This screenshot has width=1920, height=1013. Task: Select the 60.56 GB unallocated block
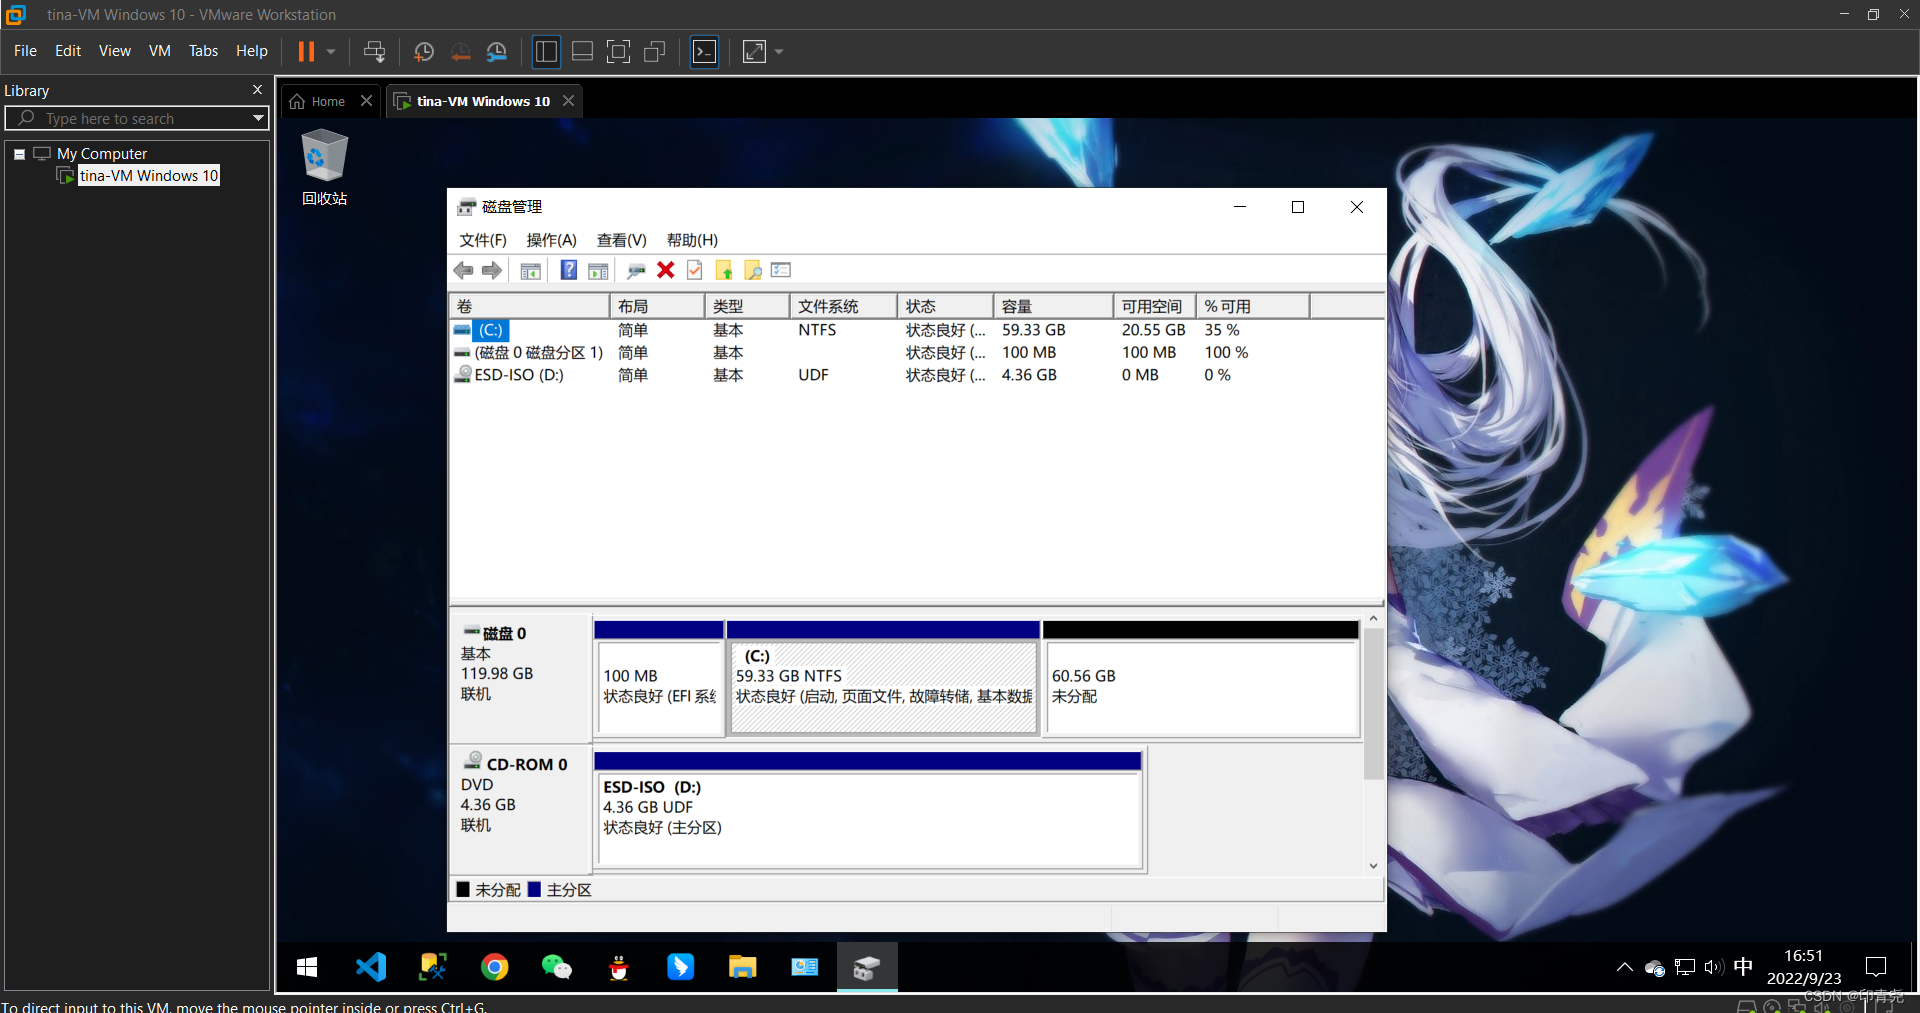[x=1201, y=679]
